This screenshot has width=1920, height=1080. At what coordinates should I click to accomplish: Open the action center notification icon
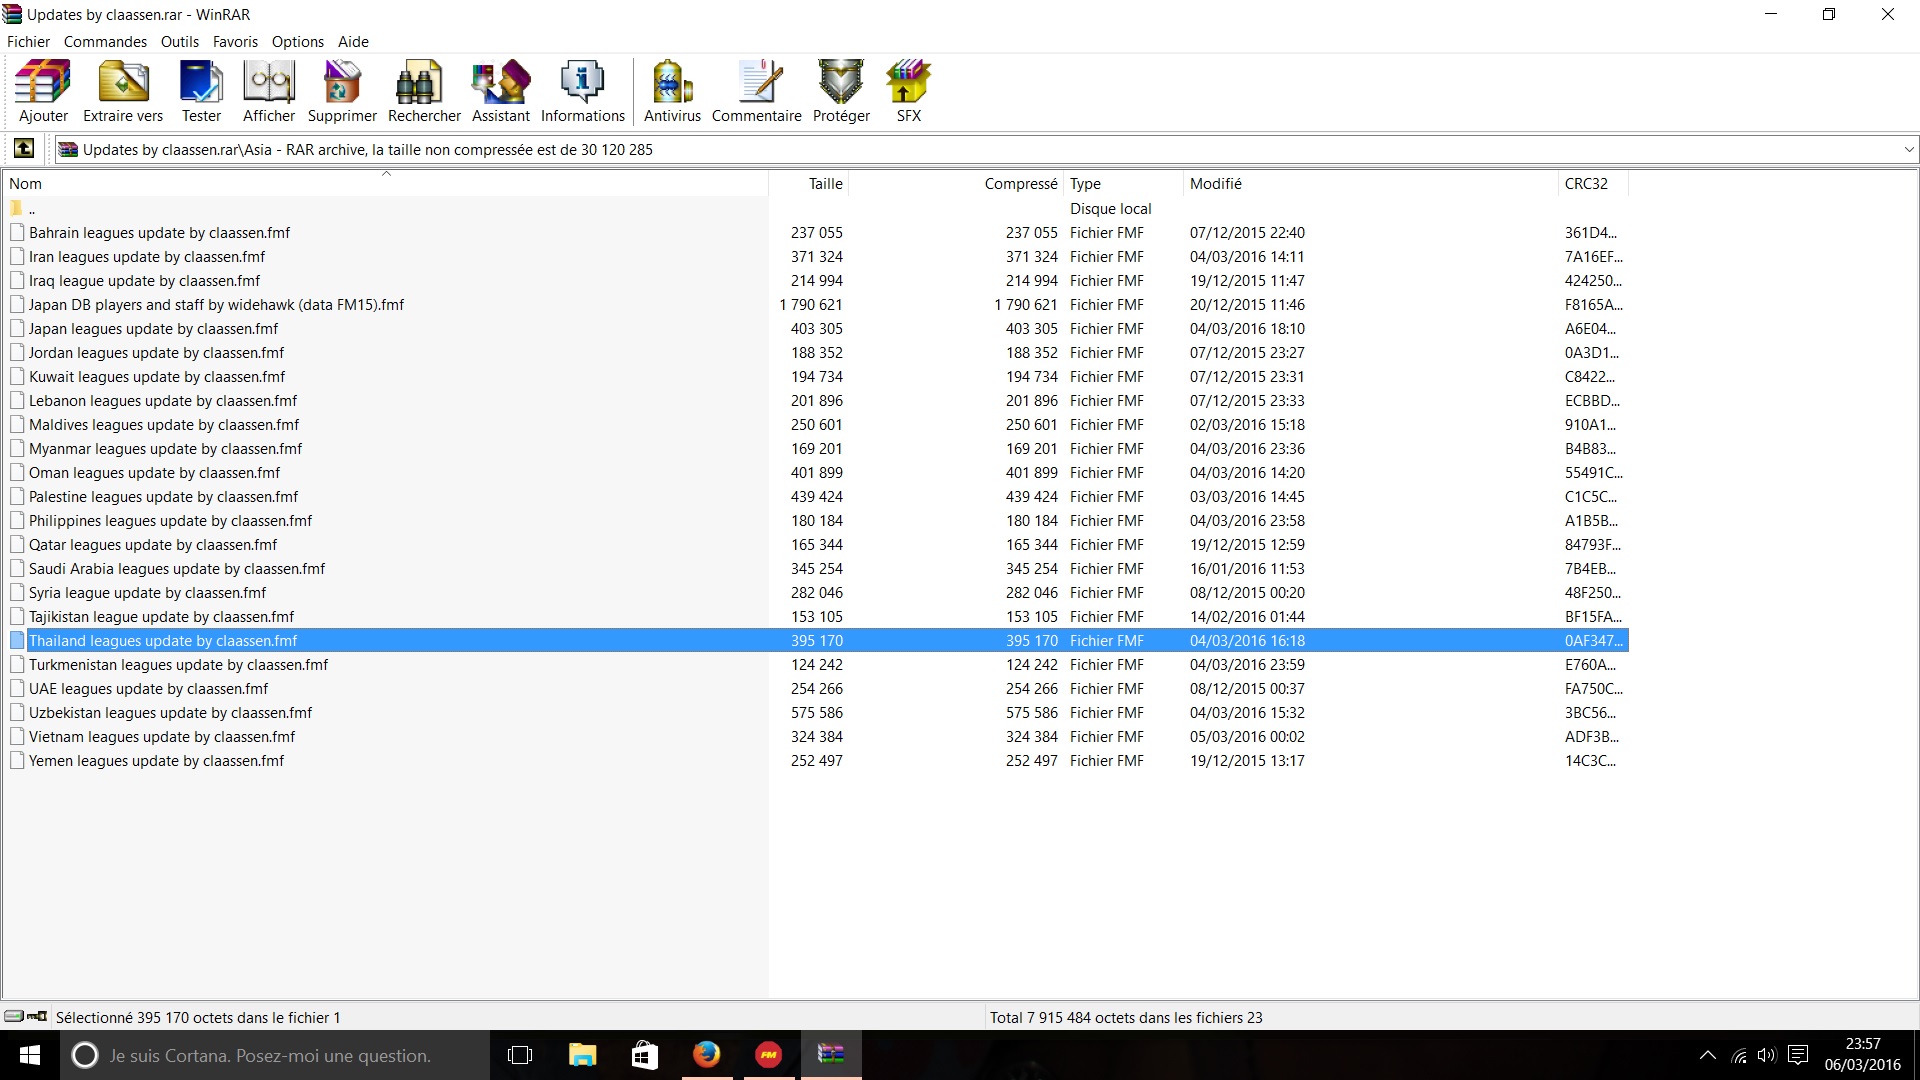click(1798, 1055)
